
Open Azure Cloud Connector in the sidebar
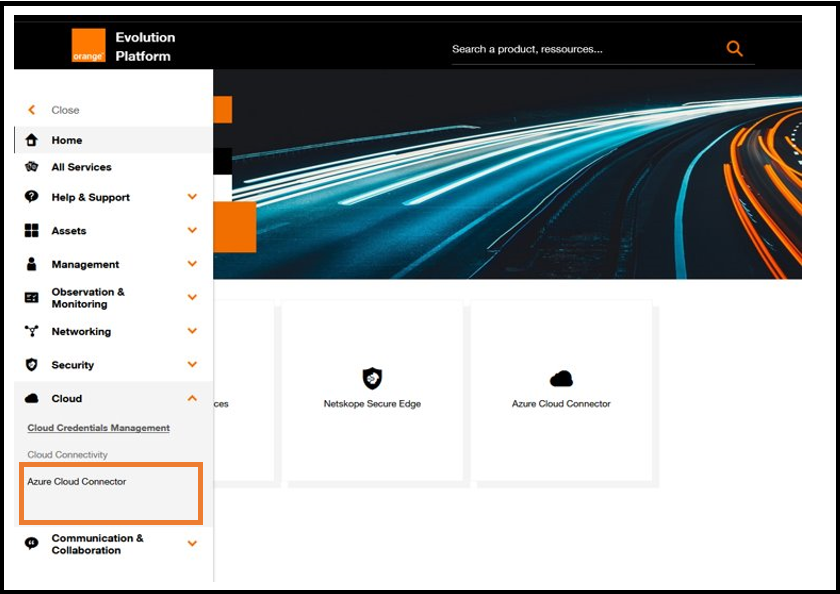(x=77, y=482)
